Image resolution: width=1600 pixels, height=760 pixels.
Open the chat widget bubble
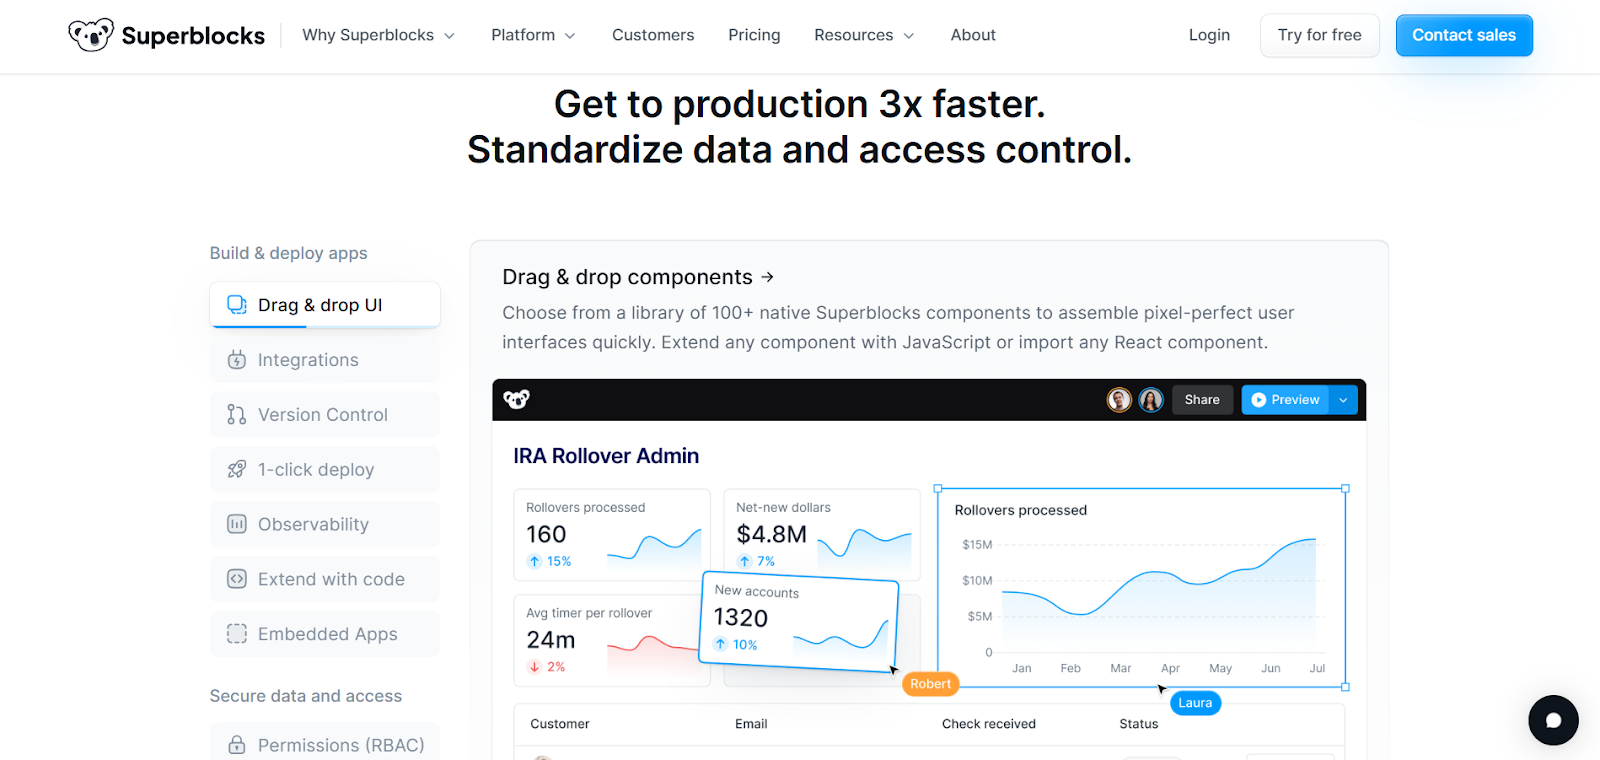tap(1553, 720)
